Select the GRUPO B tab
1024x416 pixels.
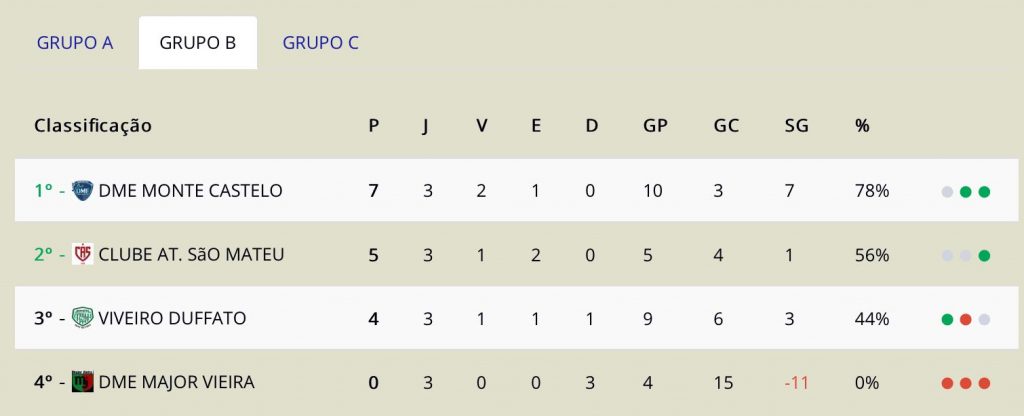tap(198, 43)
